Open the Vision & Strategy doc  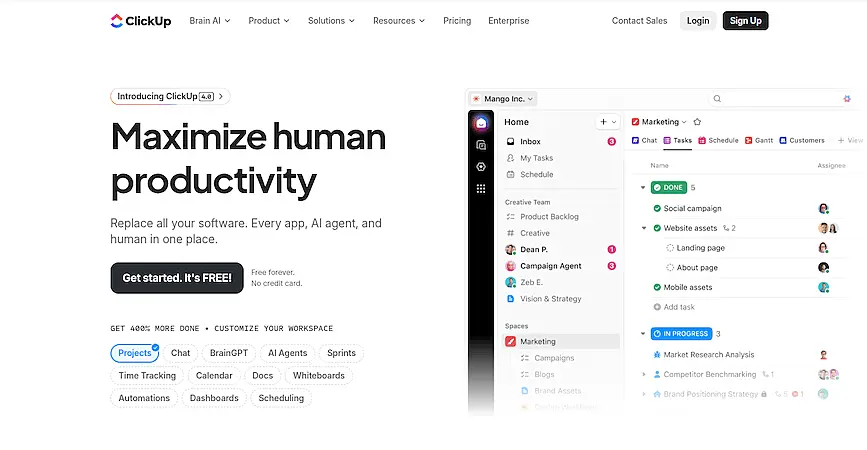[x=561, y=299]
